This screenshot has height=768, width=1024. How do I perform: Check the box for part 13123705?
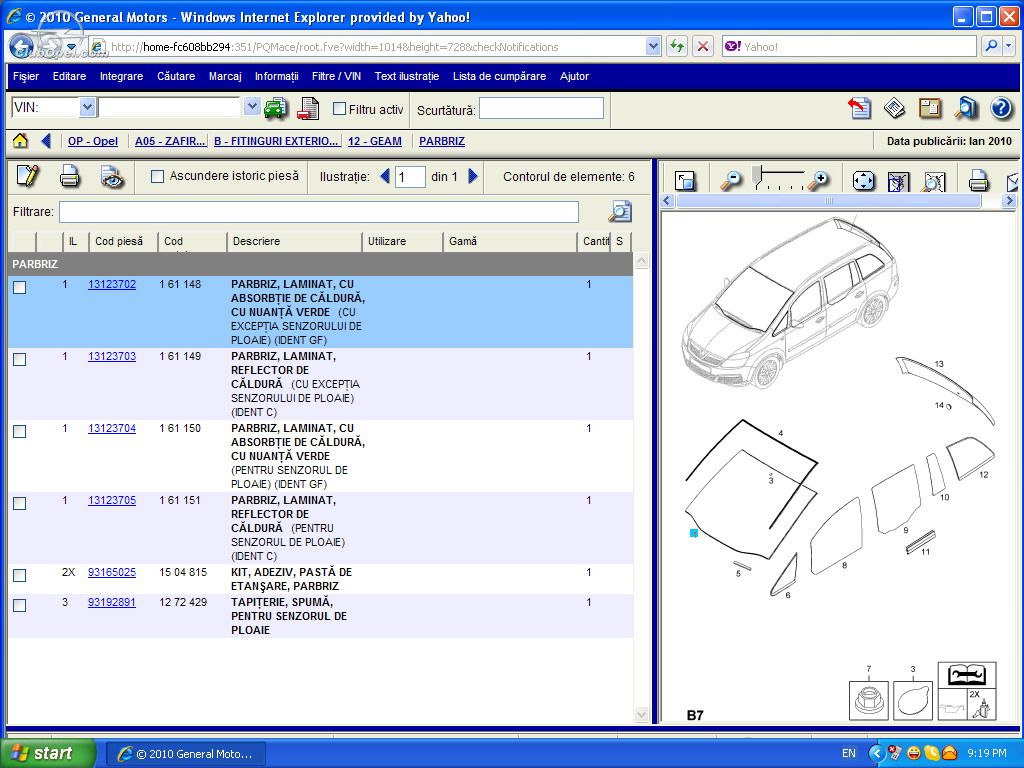coord(20,503)
